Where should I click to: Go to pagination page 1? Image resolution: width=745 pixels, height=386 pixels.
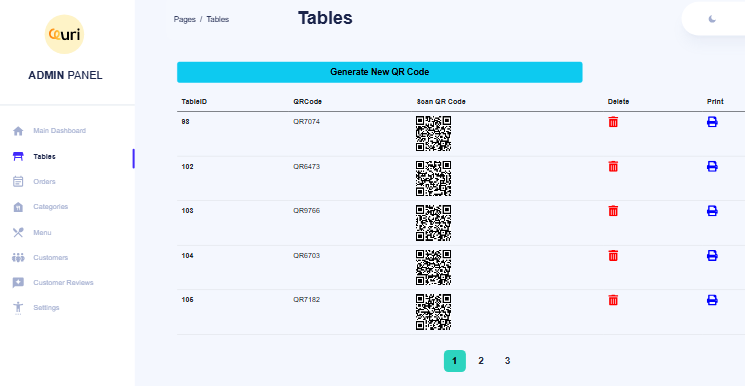455,361
